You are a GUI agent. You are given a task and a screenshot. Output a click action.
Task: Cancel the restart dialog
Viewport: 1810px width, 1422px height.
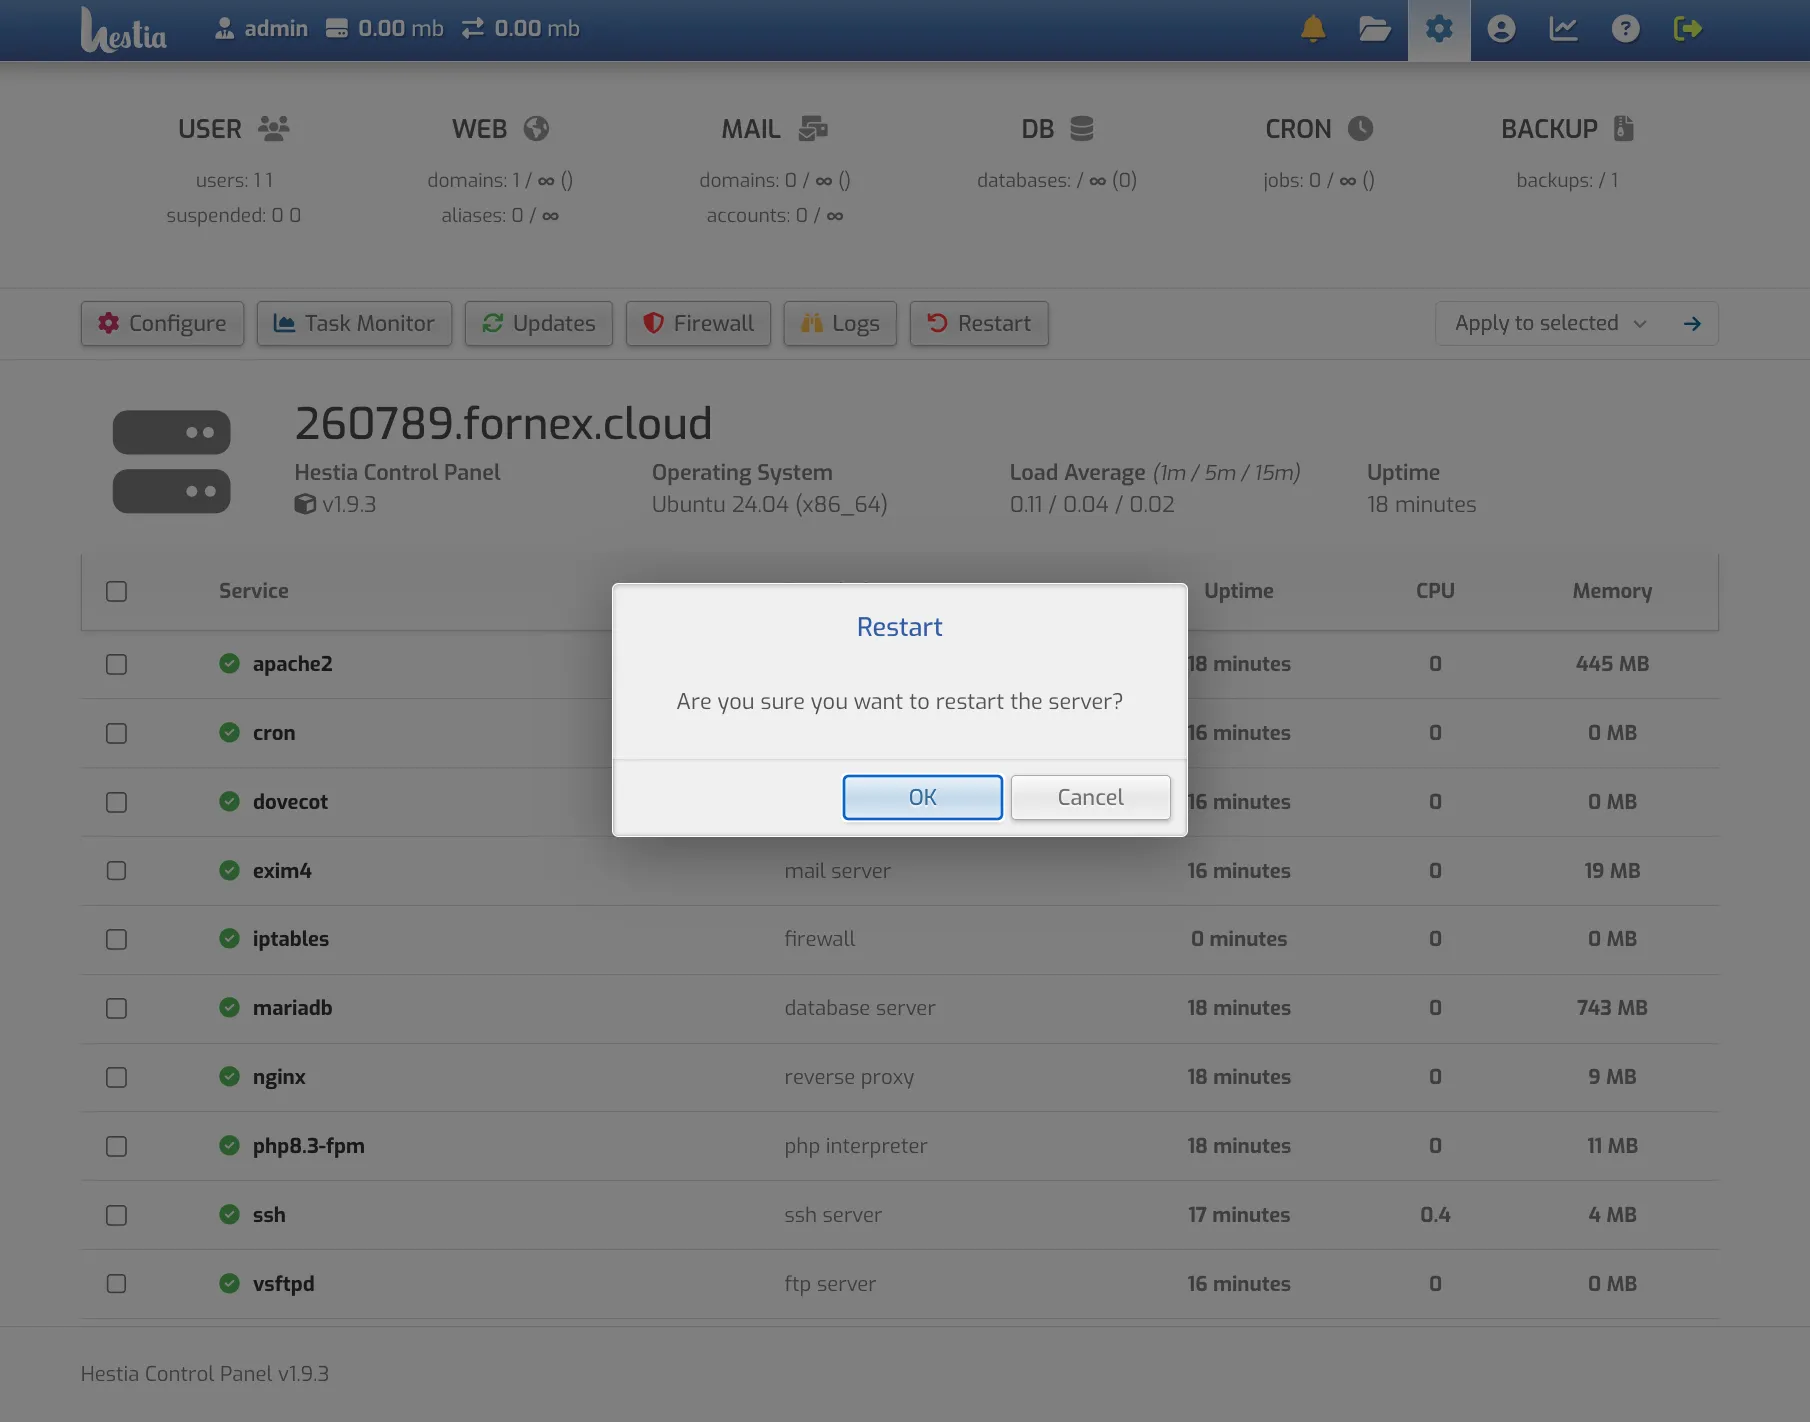(1090, 797)
